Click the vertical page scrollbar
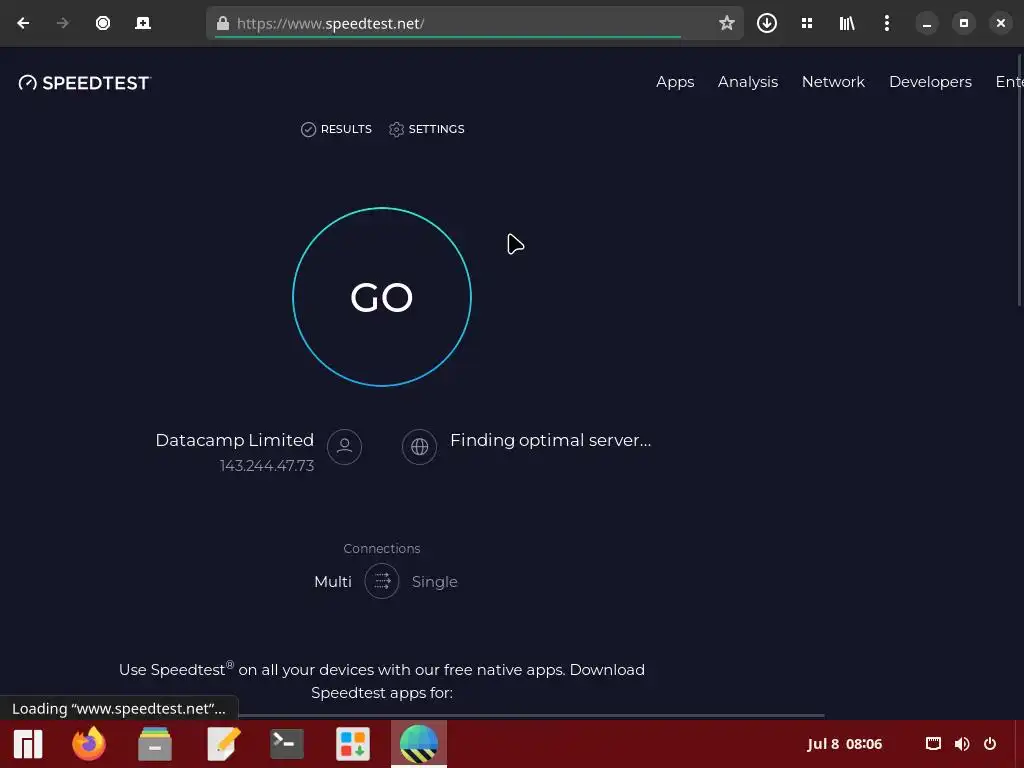Screen dimensions: 1024x768 click(1020, 179)
